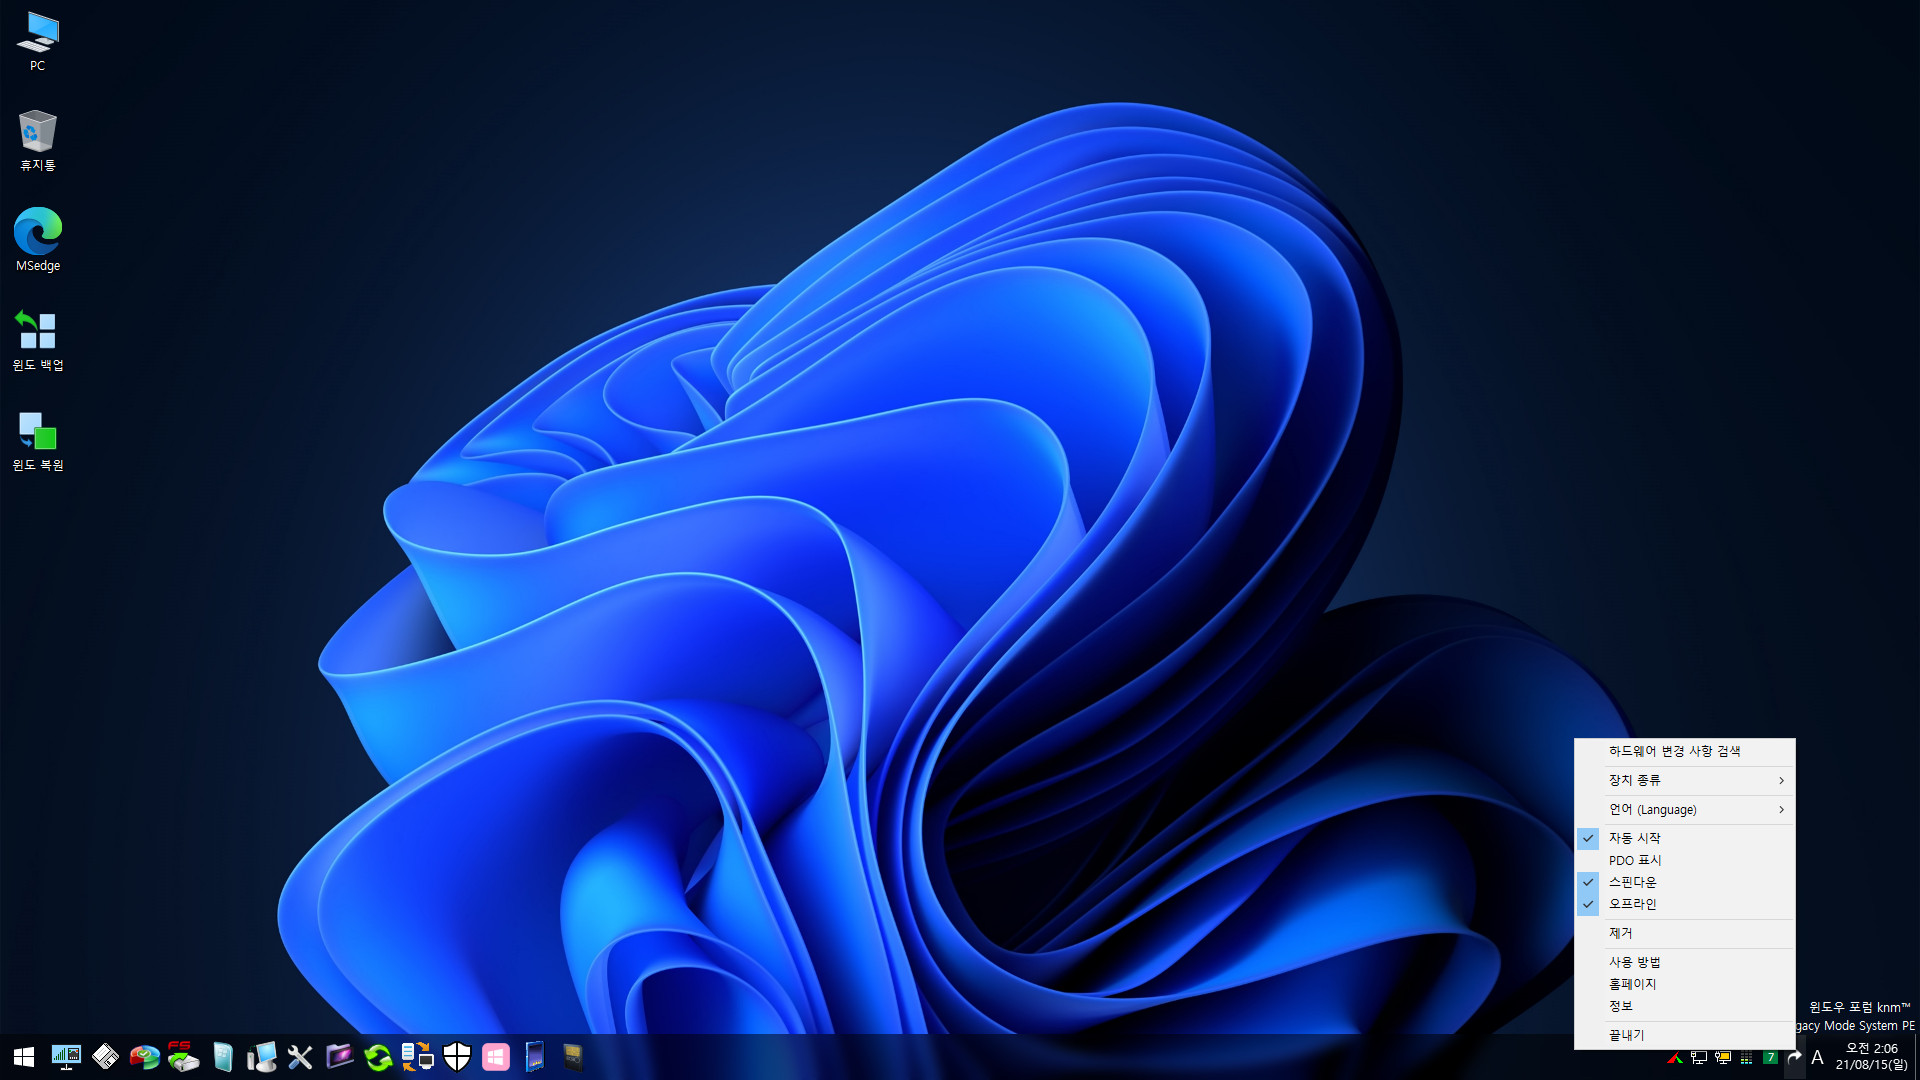The height and width of the screenshot is (1080, 1920).
Task: Click the curved arrow tray icon
Action: pyautogui.click(x=1795, y=1058)
